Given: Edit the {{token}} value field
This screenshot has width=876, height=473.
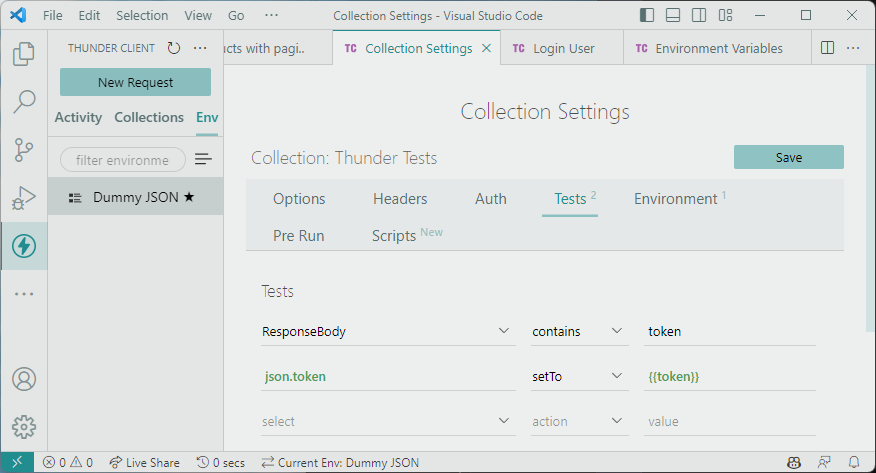Looking at the screenshot, I should pos(730,377).
